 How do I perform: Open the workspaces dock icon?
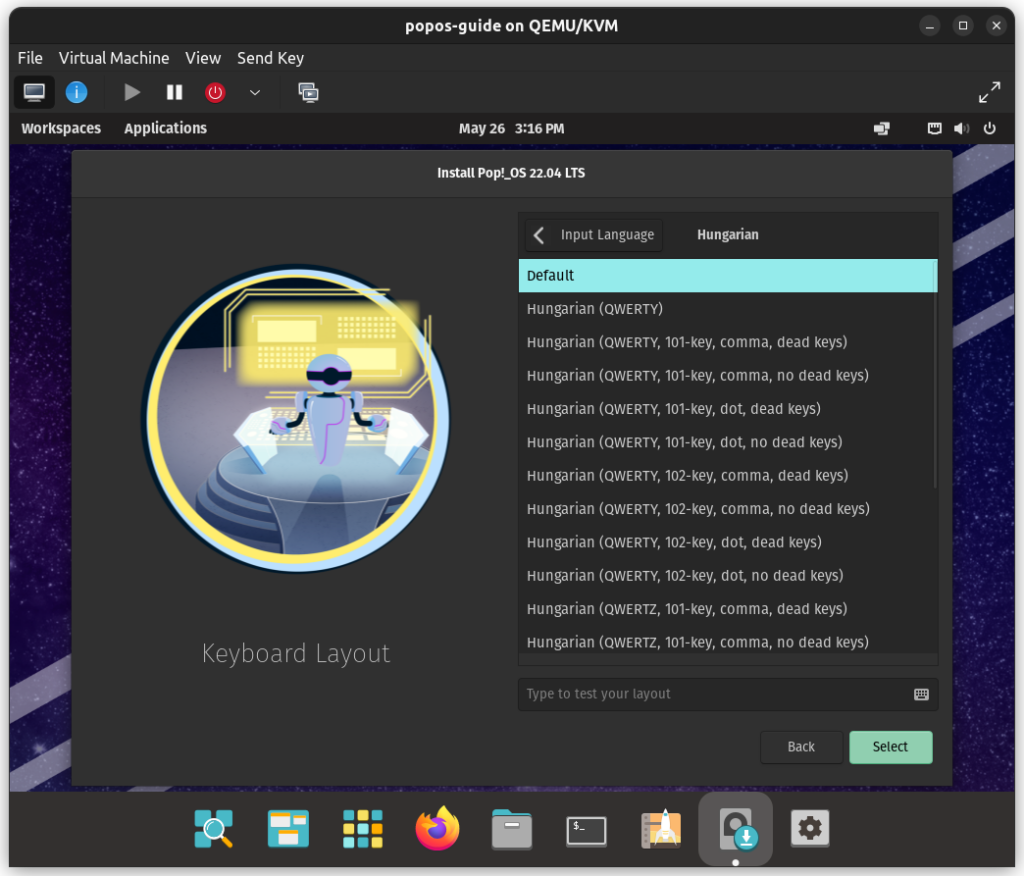(x=288, y=828)
